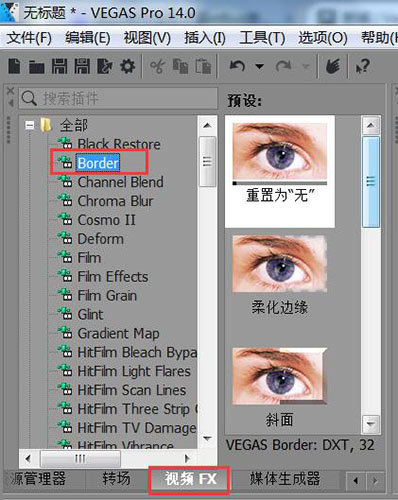Viewport: 398px width, 500px height.
Task: Close the panel with the X button
Action: click(x=11, y=91)
